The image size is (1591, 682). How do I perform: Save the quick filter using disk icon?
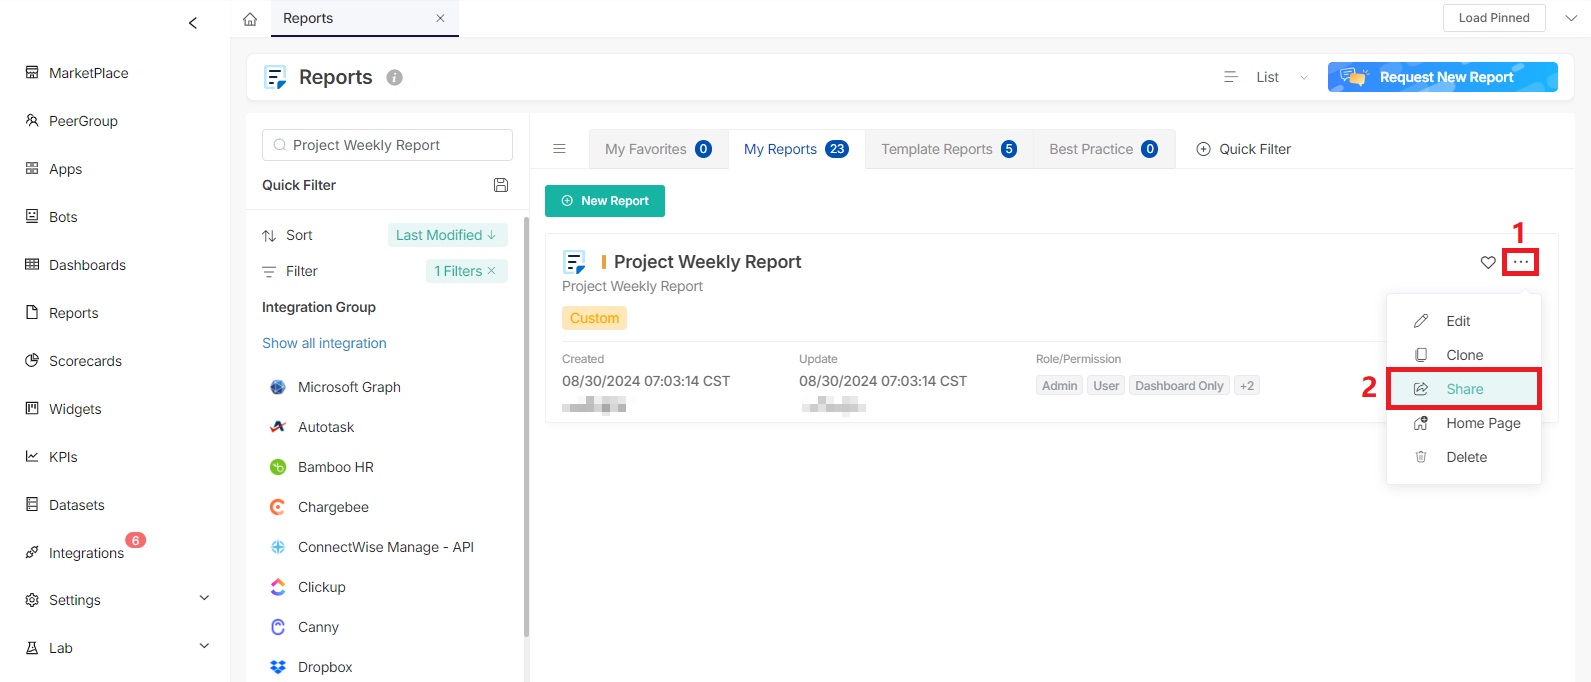click(x=501, y=185)
